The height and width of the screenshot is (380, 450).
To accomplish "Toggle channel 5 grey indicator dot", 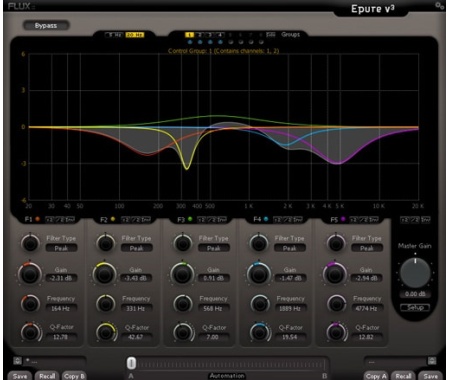I will 231,42.
